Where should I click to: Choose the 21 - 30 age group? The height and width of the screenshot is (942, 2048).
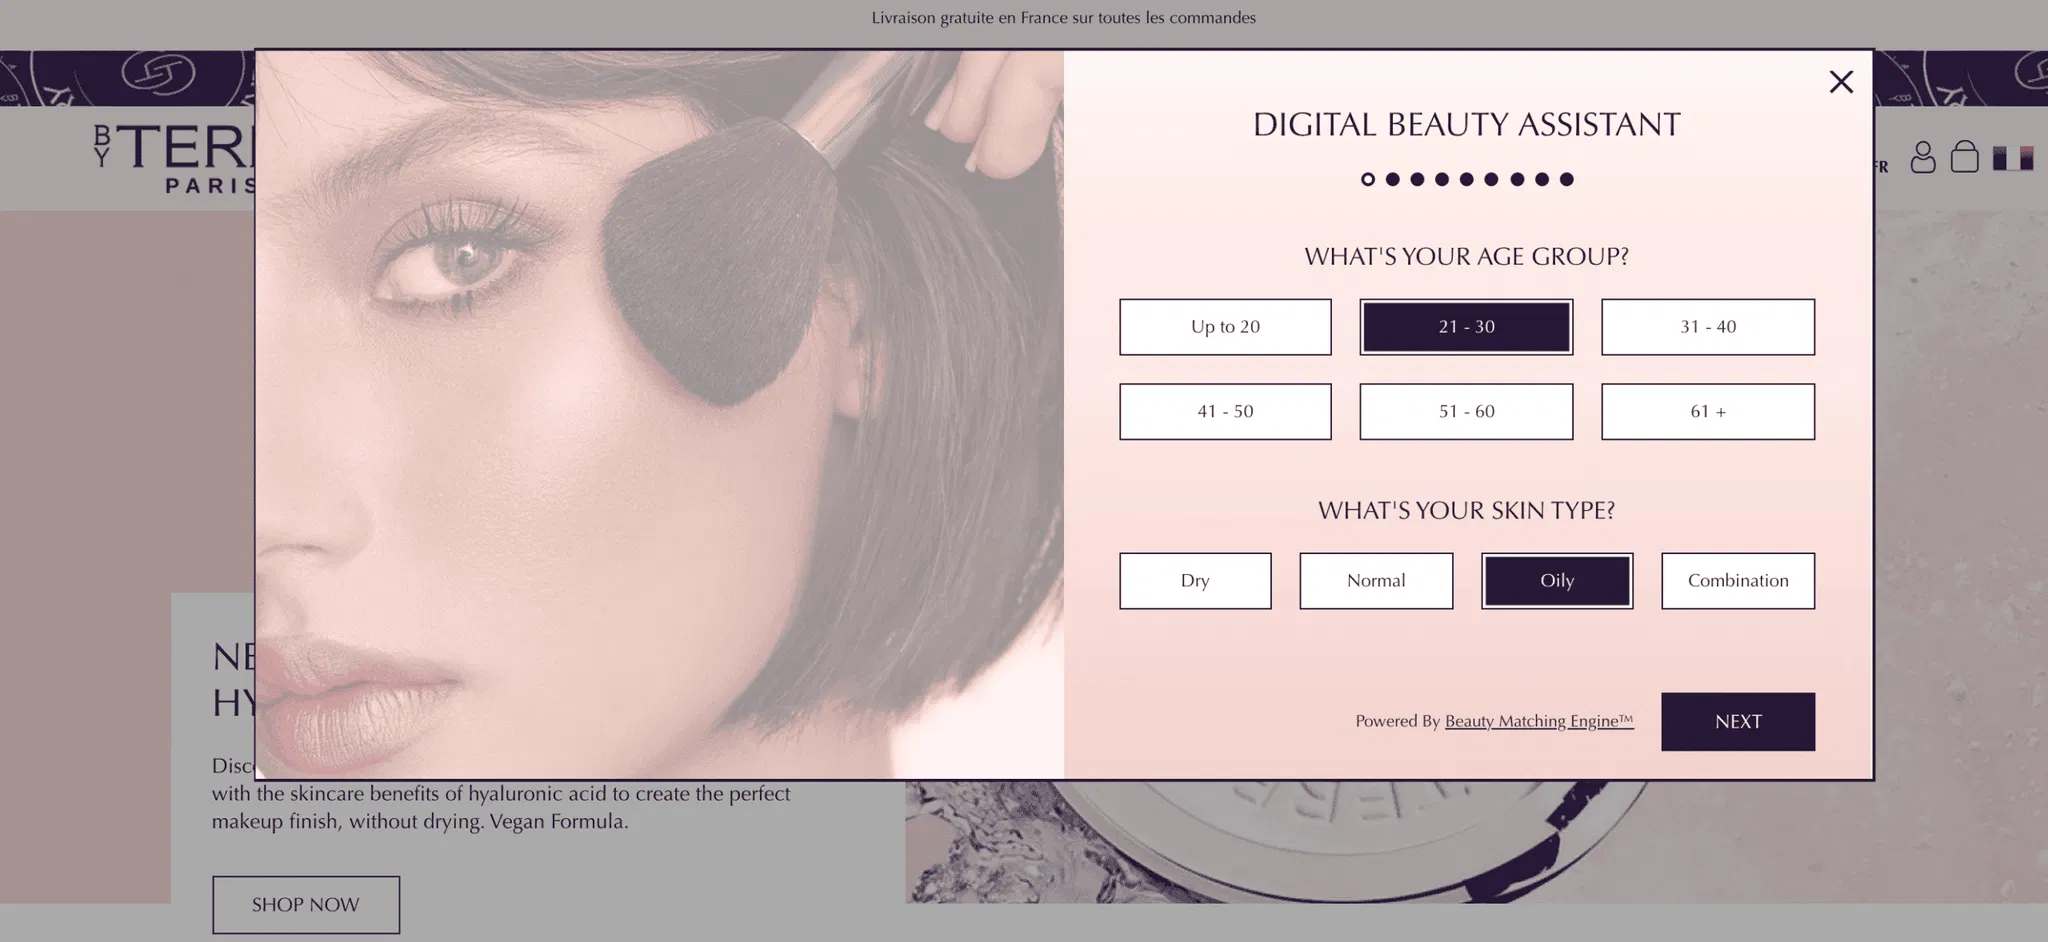pyautogui.click(x=1466, y=327)
